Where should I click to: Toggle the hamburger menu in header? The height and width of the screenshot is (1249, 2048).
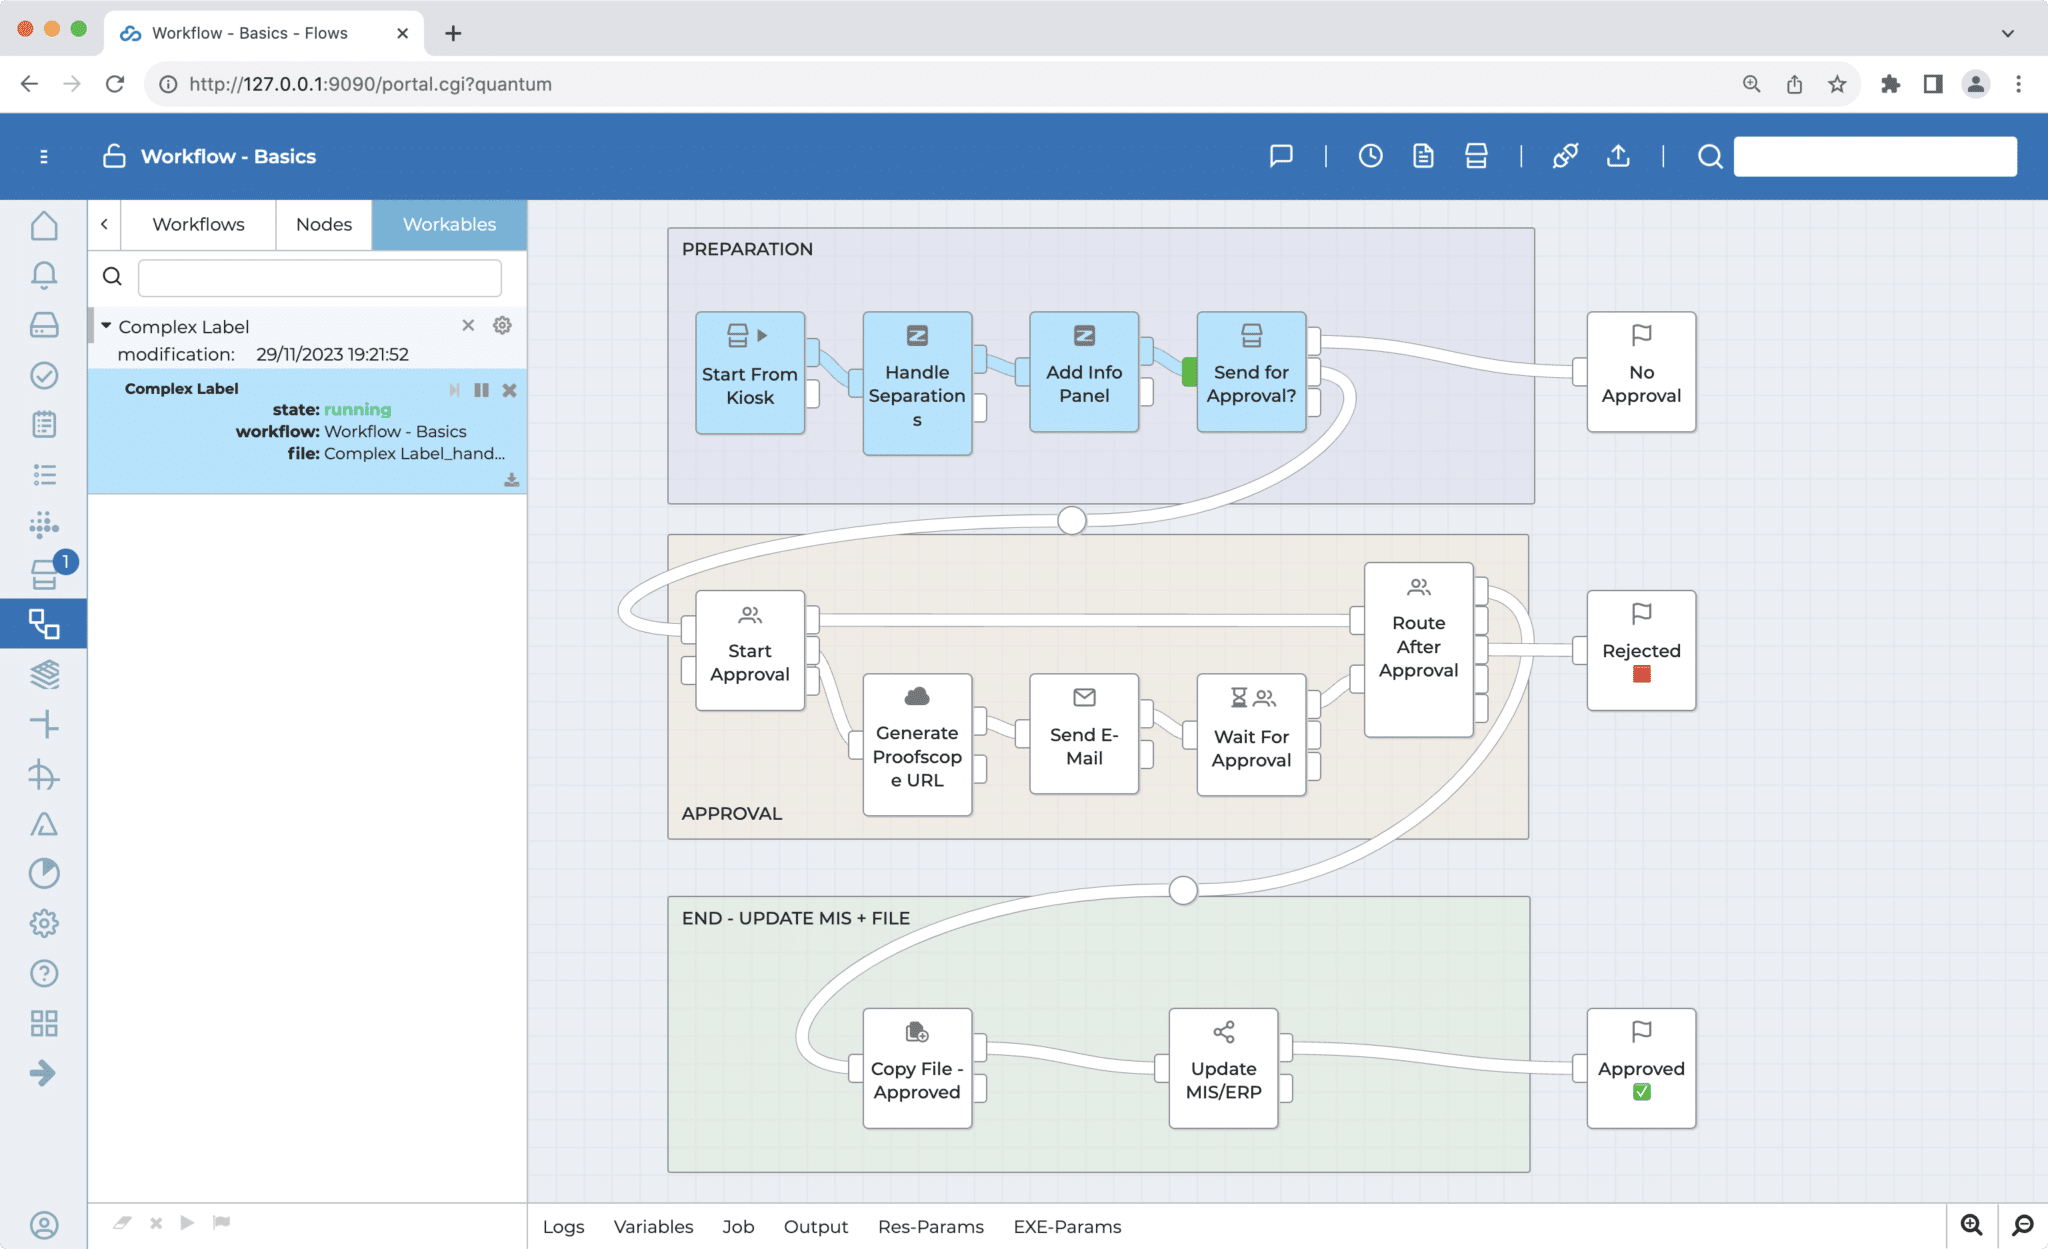point(44,156)
